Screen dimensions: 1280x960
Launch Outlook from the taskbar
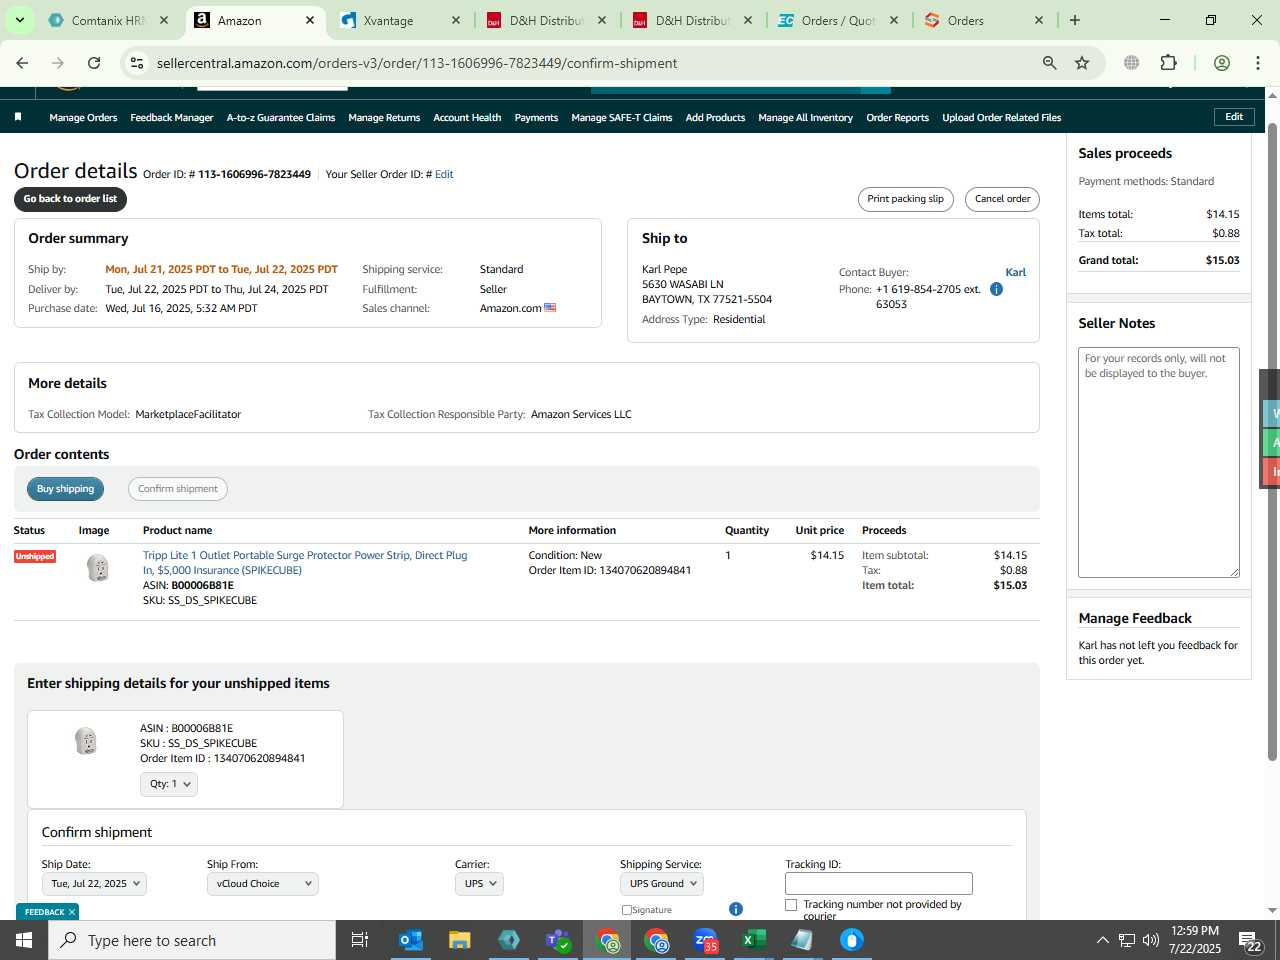click(x=411, y=940)
